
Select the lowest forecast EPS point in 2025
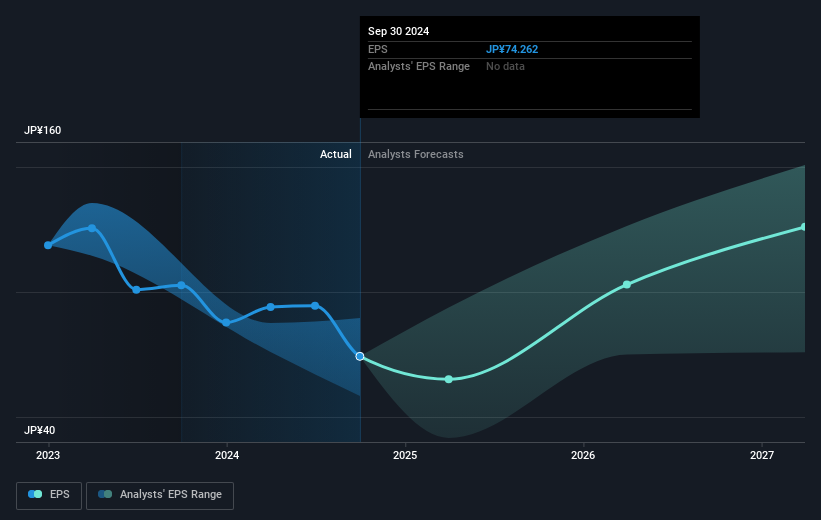(448, 379)
